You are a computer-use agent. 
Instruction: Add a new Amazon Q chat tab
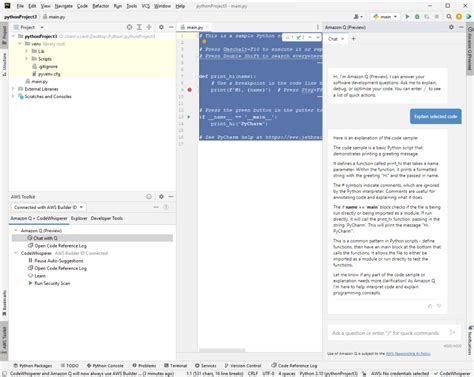pos(354,39)
